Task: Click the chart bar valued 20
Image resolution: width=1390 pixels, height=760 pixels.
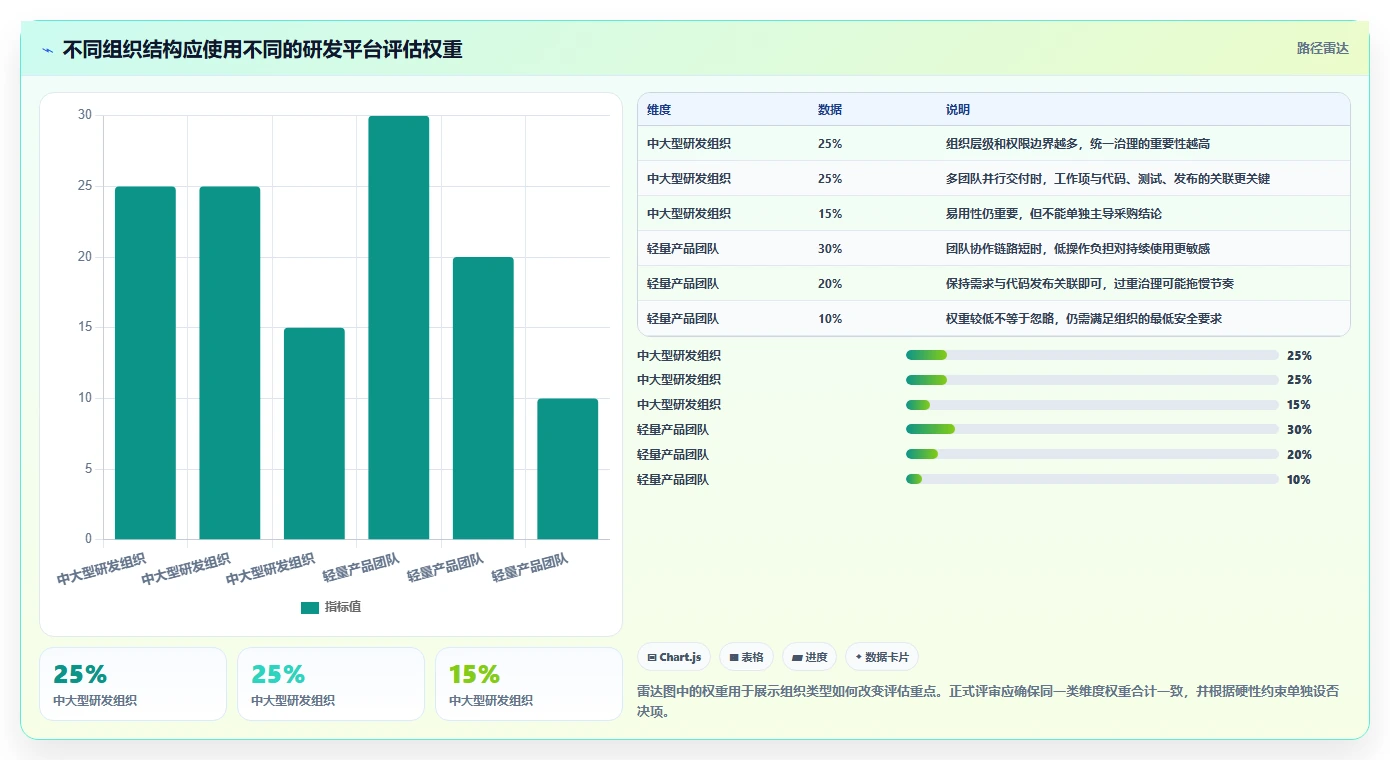Action: click(483, 398)
